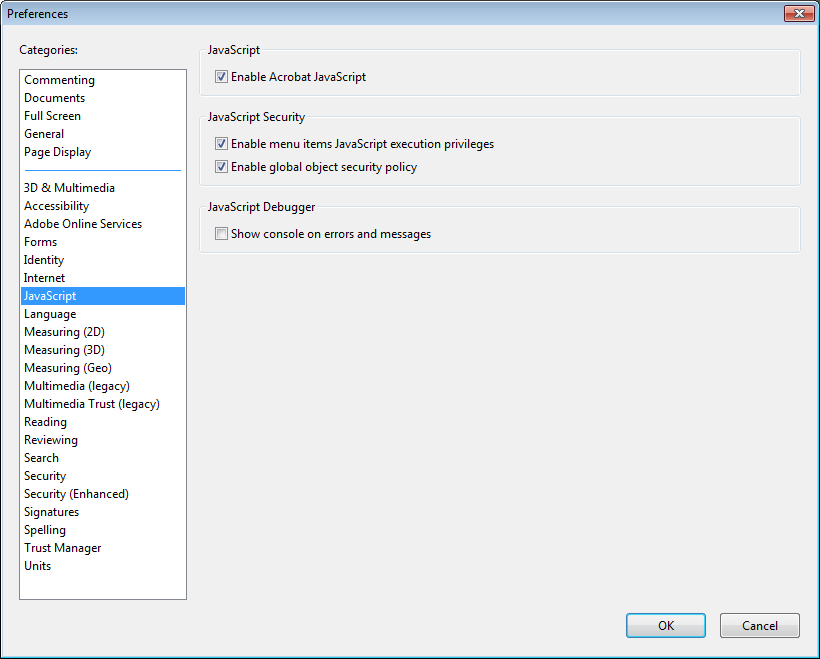
Task: Open Search preferences
Action: pyautogui.click(x=103, y=458)
